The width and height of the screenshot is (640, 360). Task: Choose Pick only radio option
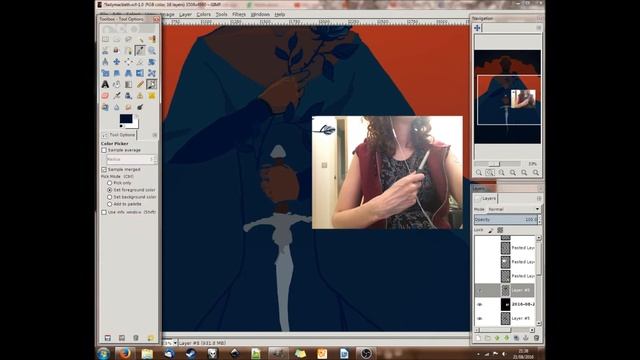[x=109, y=183]
